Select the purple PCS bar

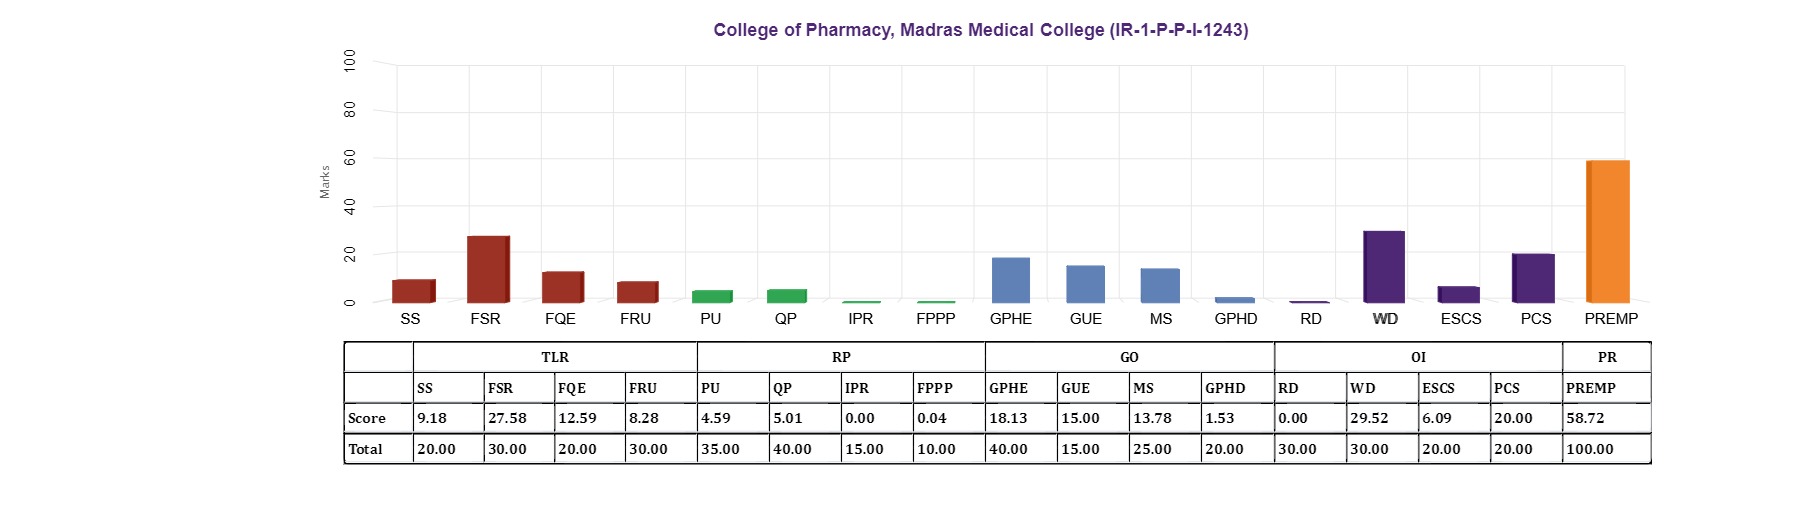1533,278
